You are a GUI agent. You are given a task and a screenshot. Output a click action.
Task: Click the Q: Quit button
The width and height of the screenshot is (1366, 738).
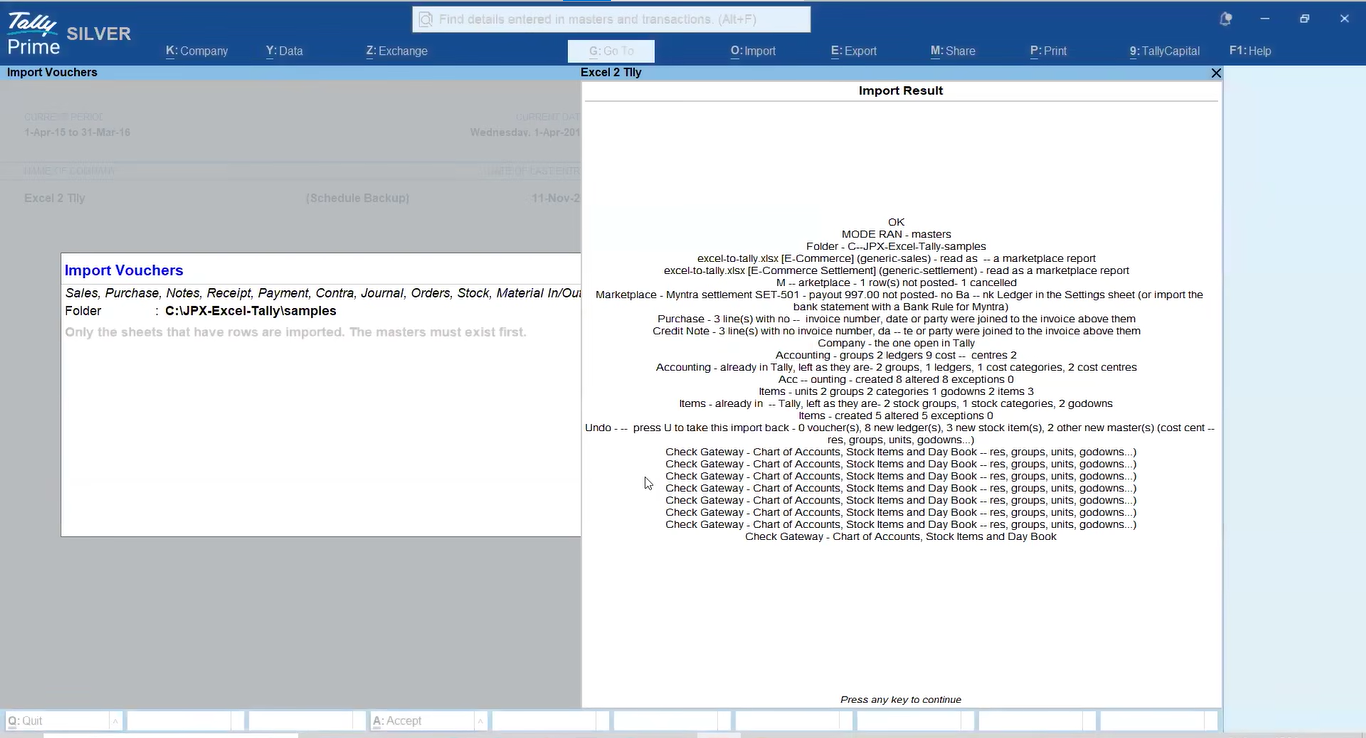(57, 721)
